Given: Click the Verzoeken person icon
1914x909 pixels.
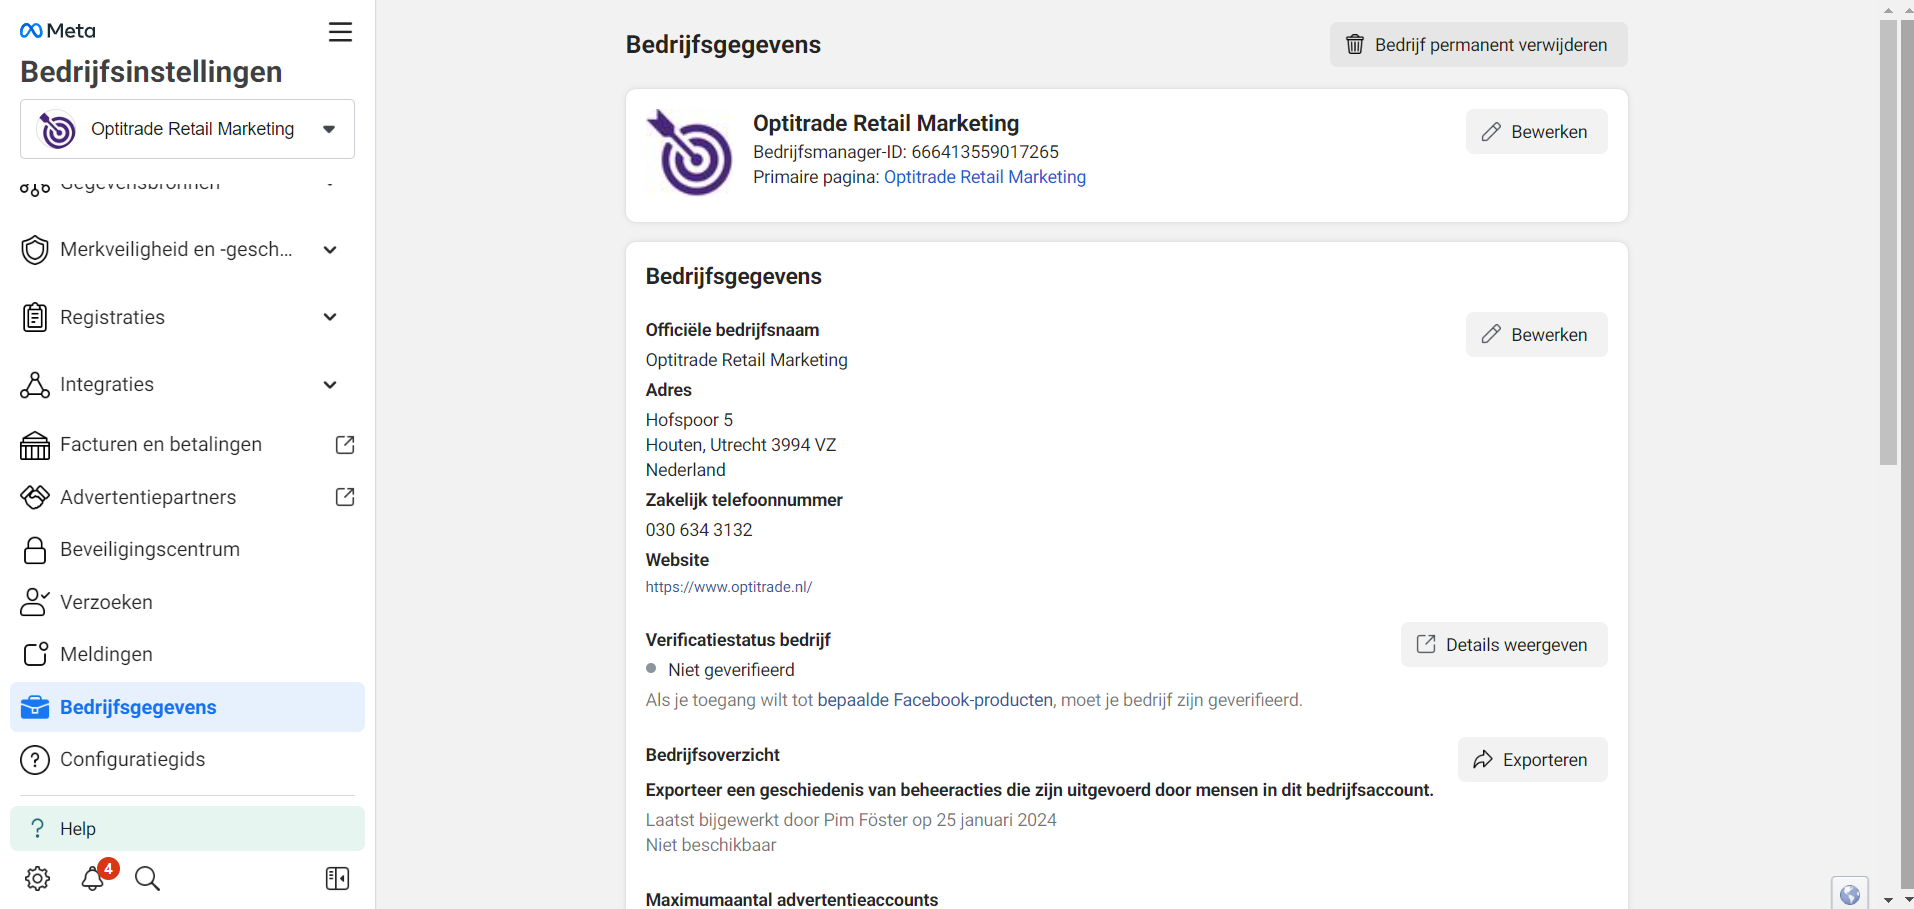Looking at the screenshot, I should click(x=35, y=602).
